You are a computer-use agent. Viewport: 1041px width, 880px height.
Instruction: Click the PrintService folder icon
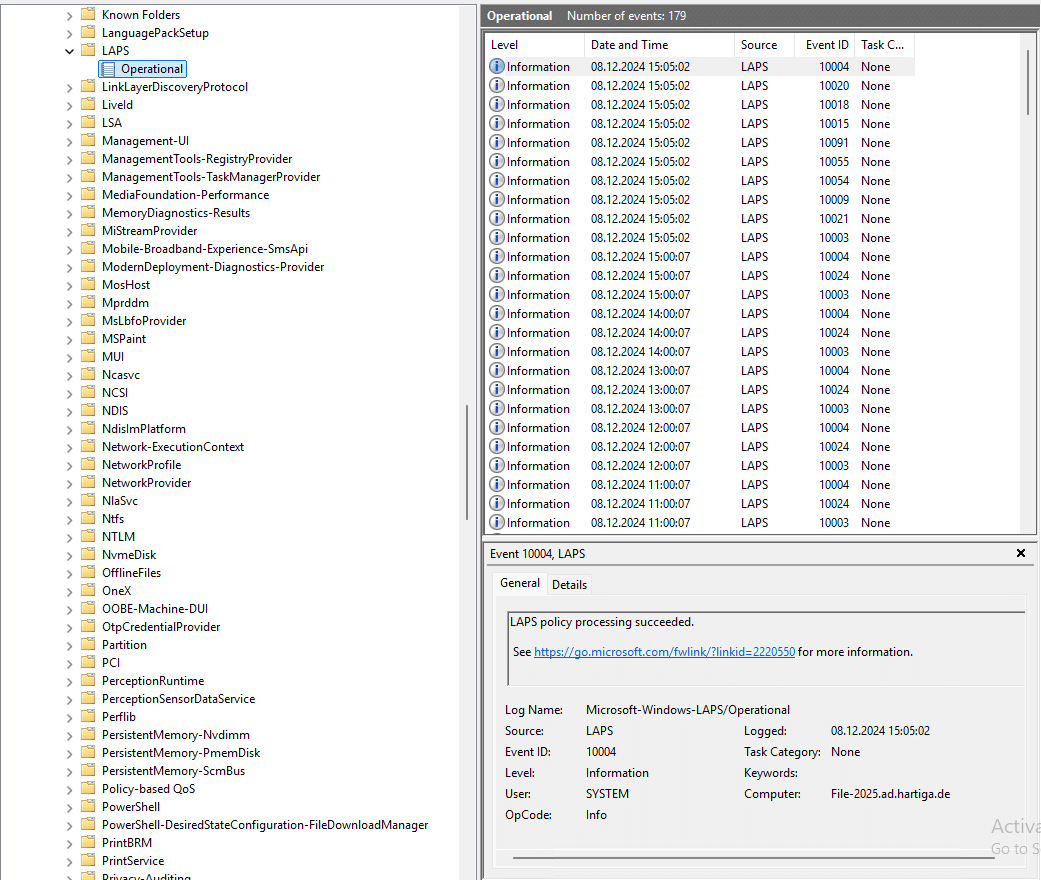[89, 860]
